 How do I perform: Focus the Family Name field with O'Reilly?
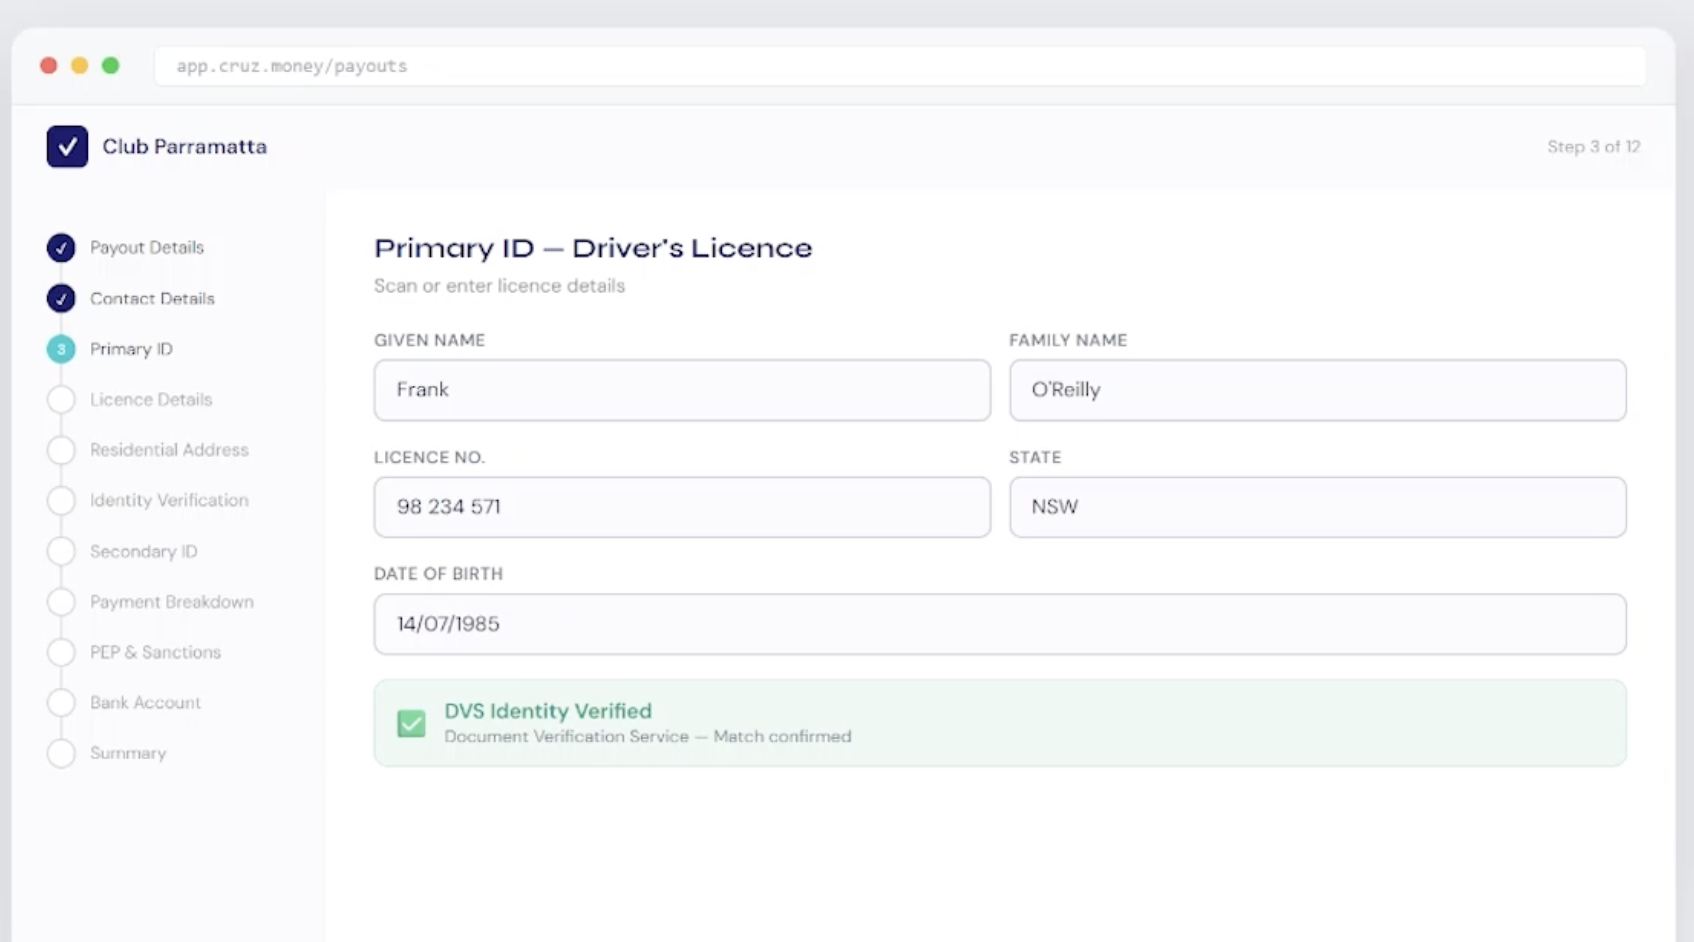coord(1318,390)
